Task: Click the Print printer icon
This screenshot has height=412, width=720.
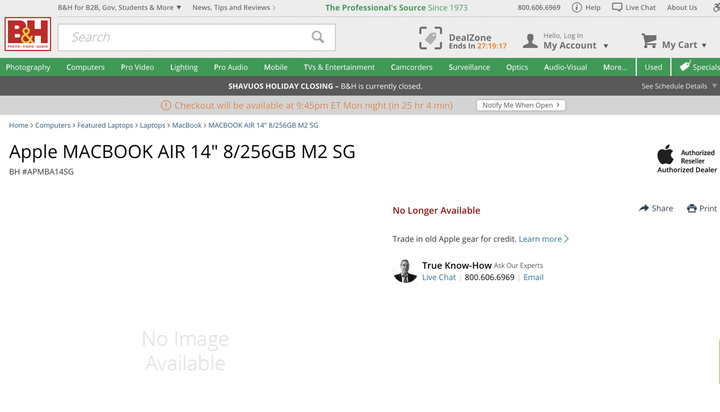Action: [x=691, y=209]
